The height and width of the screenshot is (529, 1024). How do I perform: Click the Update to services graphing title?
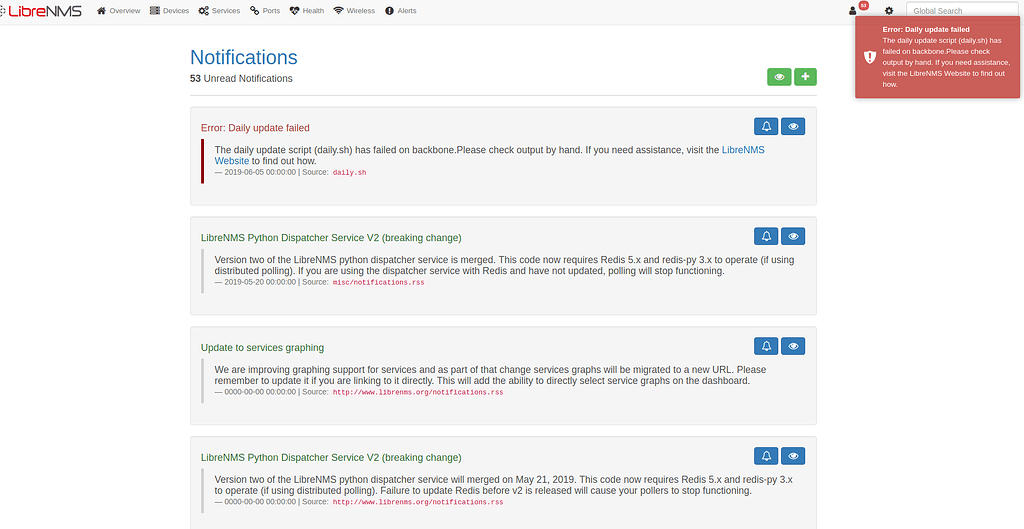point(263,347)
